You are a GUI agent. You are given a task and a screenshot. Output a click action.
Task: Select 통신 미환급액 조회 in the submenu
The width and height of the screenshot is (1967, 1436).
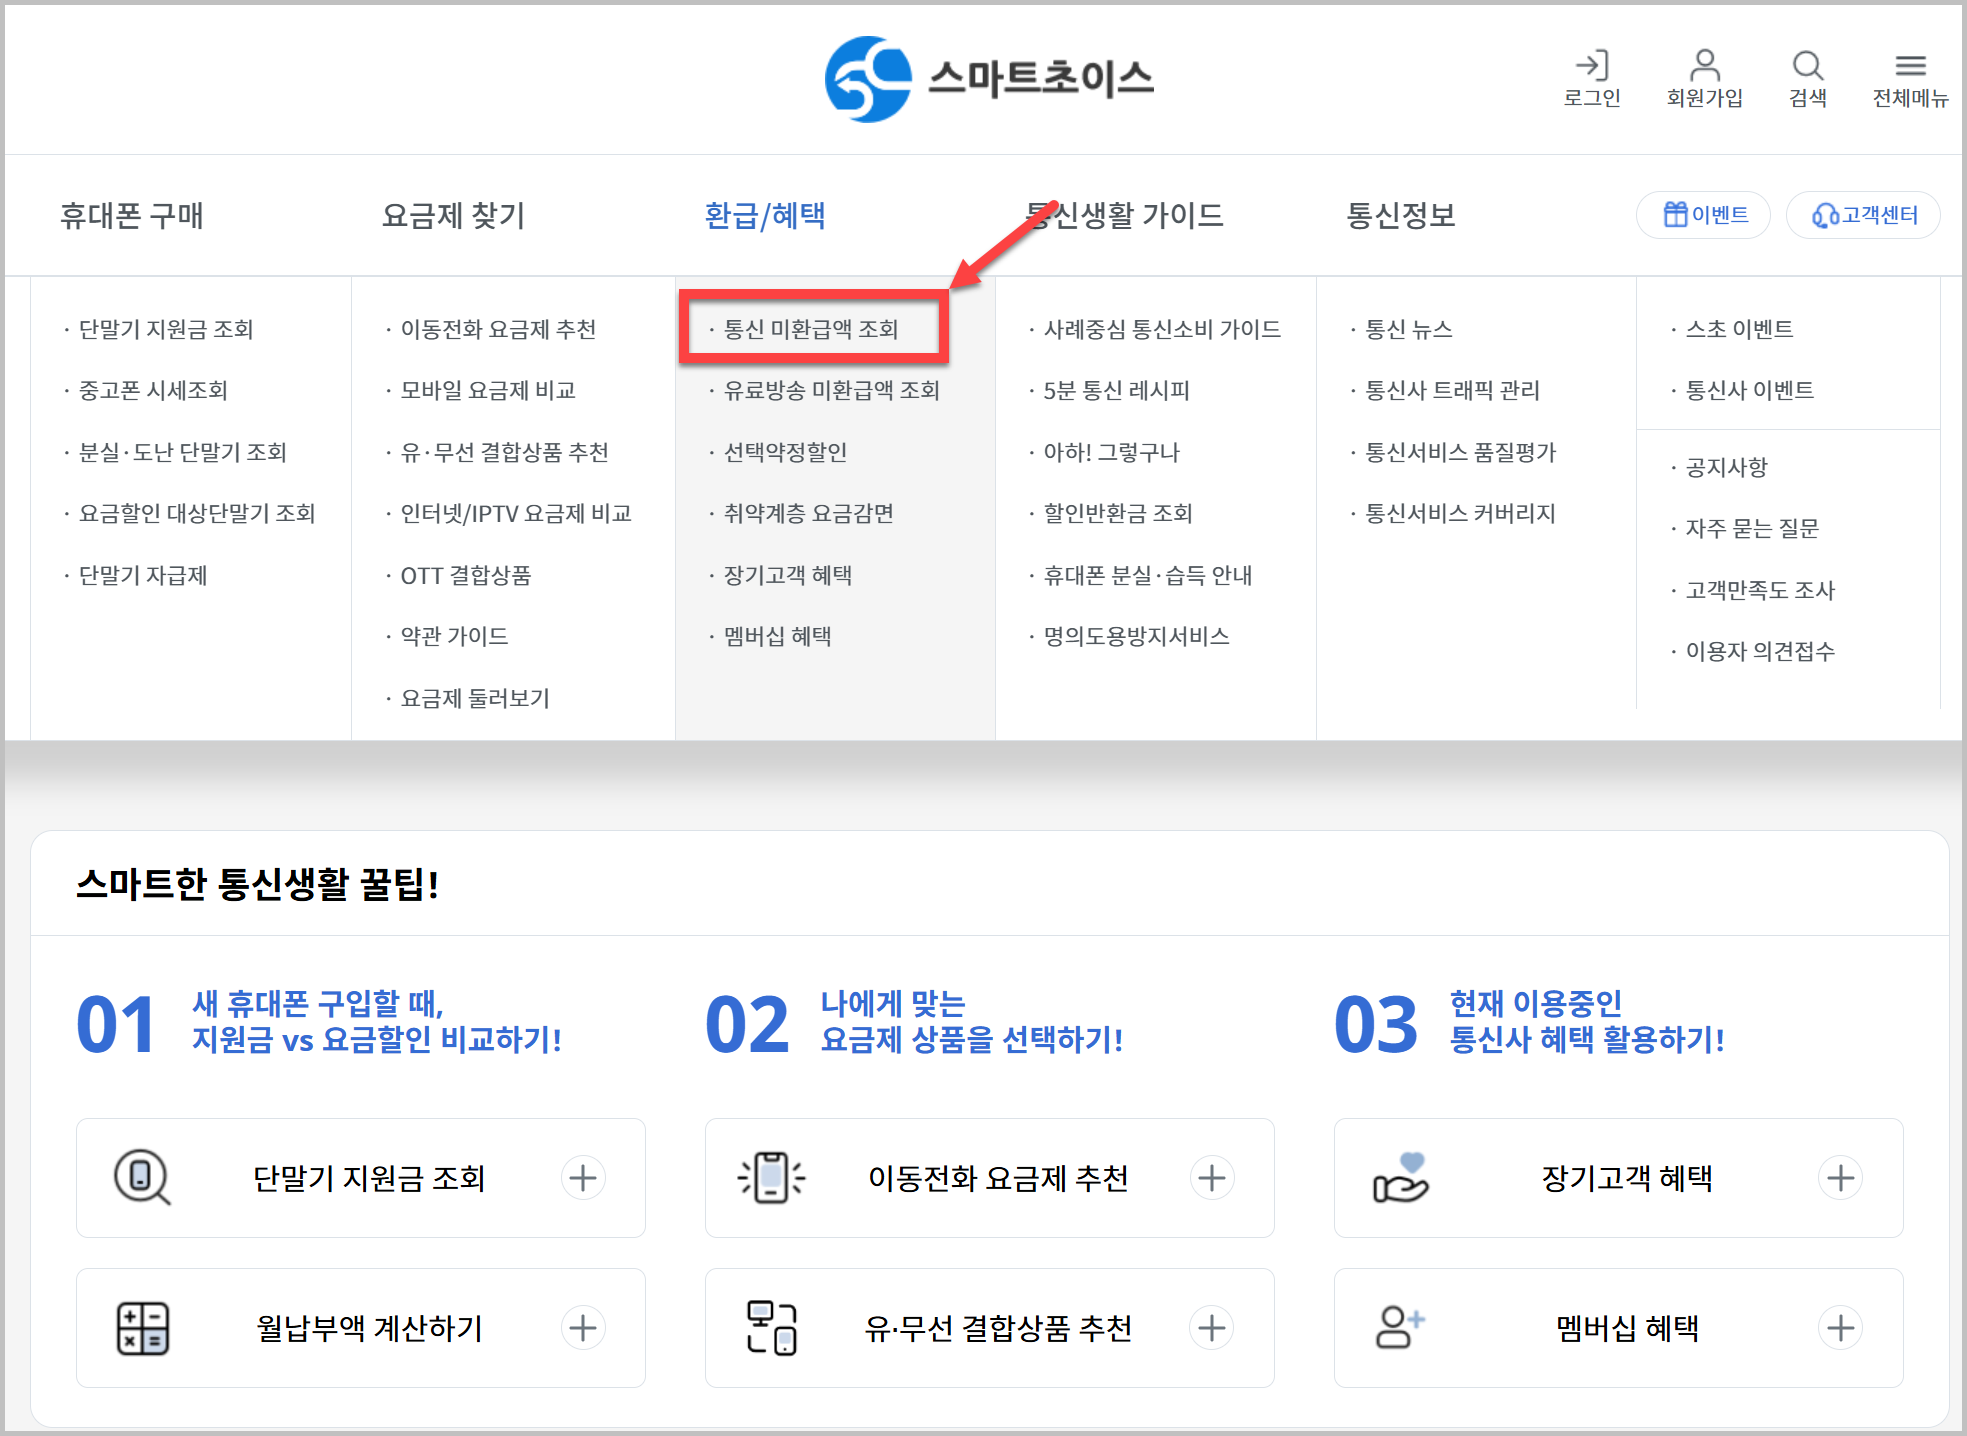tap(811, 329)
